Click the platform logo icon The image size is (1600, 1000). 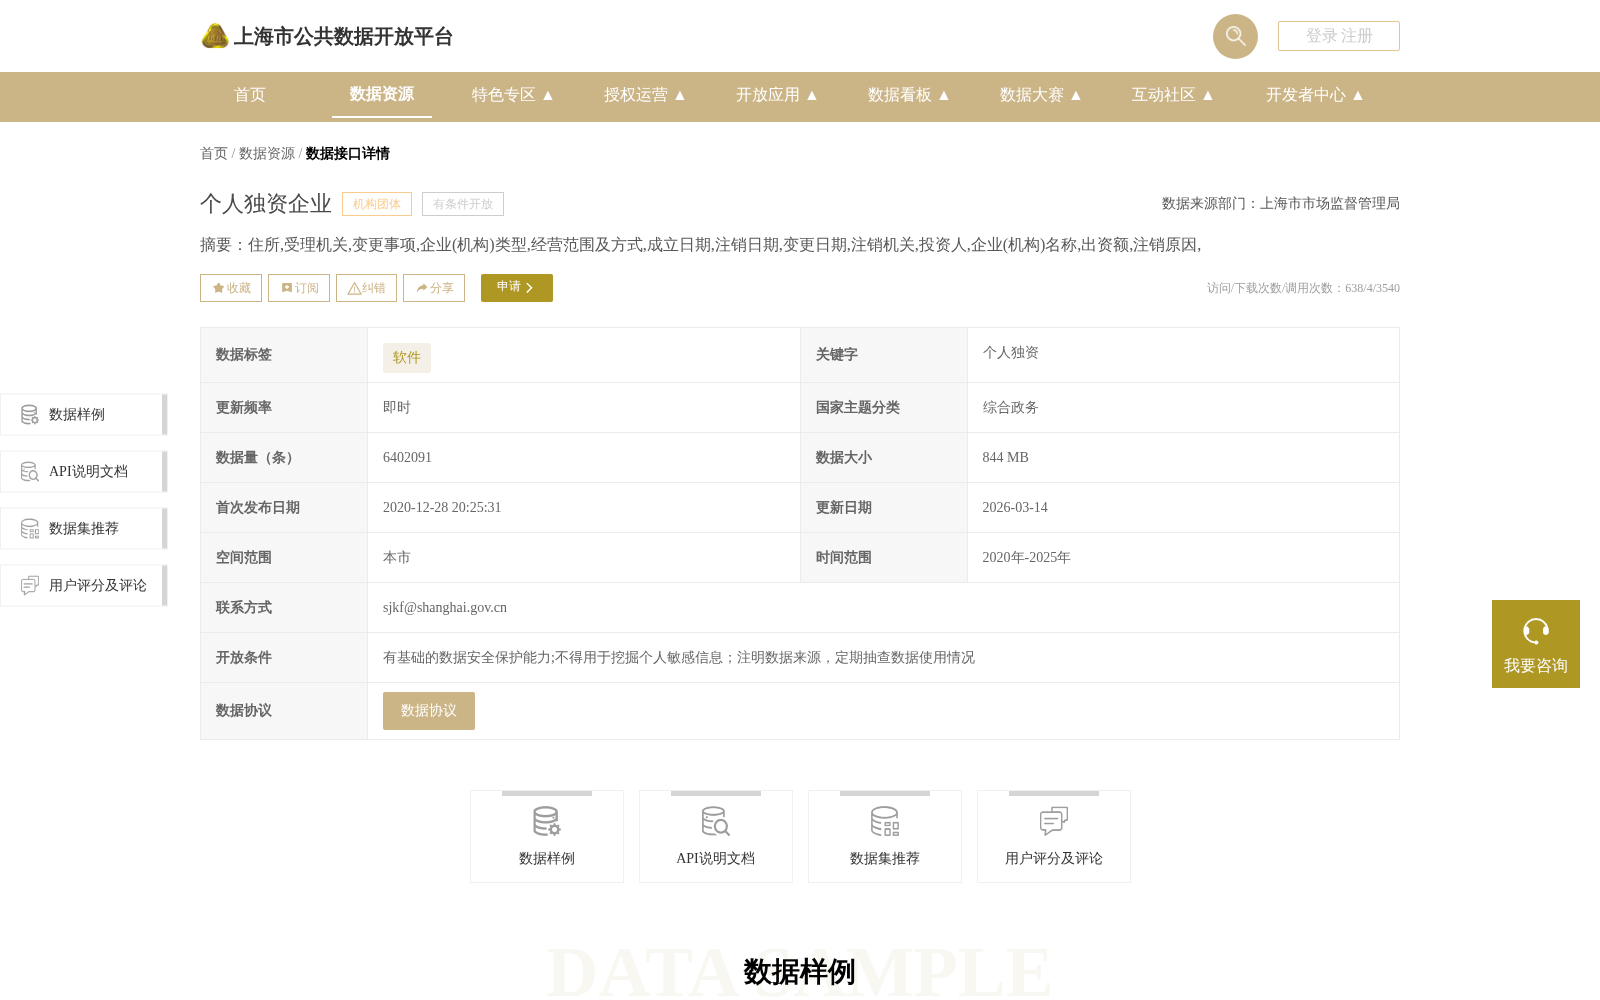215,36
